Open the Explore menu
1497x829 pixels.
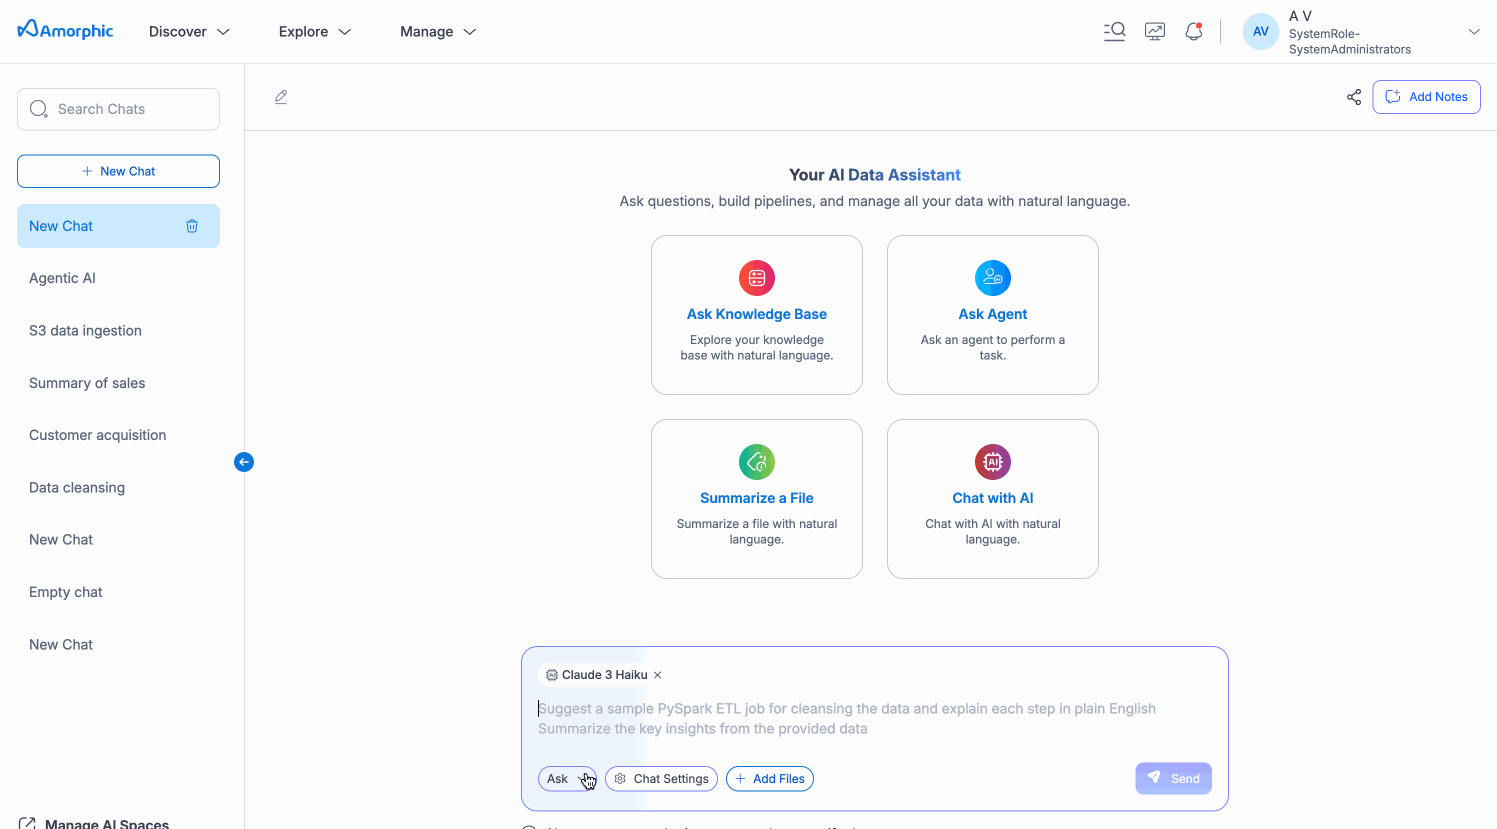pyautogui.click(x=314, y=32)
